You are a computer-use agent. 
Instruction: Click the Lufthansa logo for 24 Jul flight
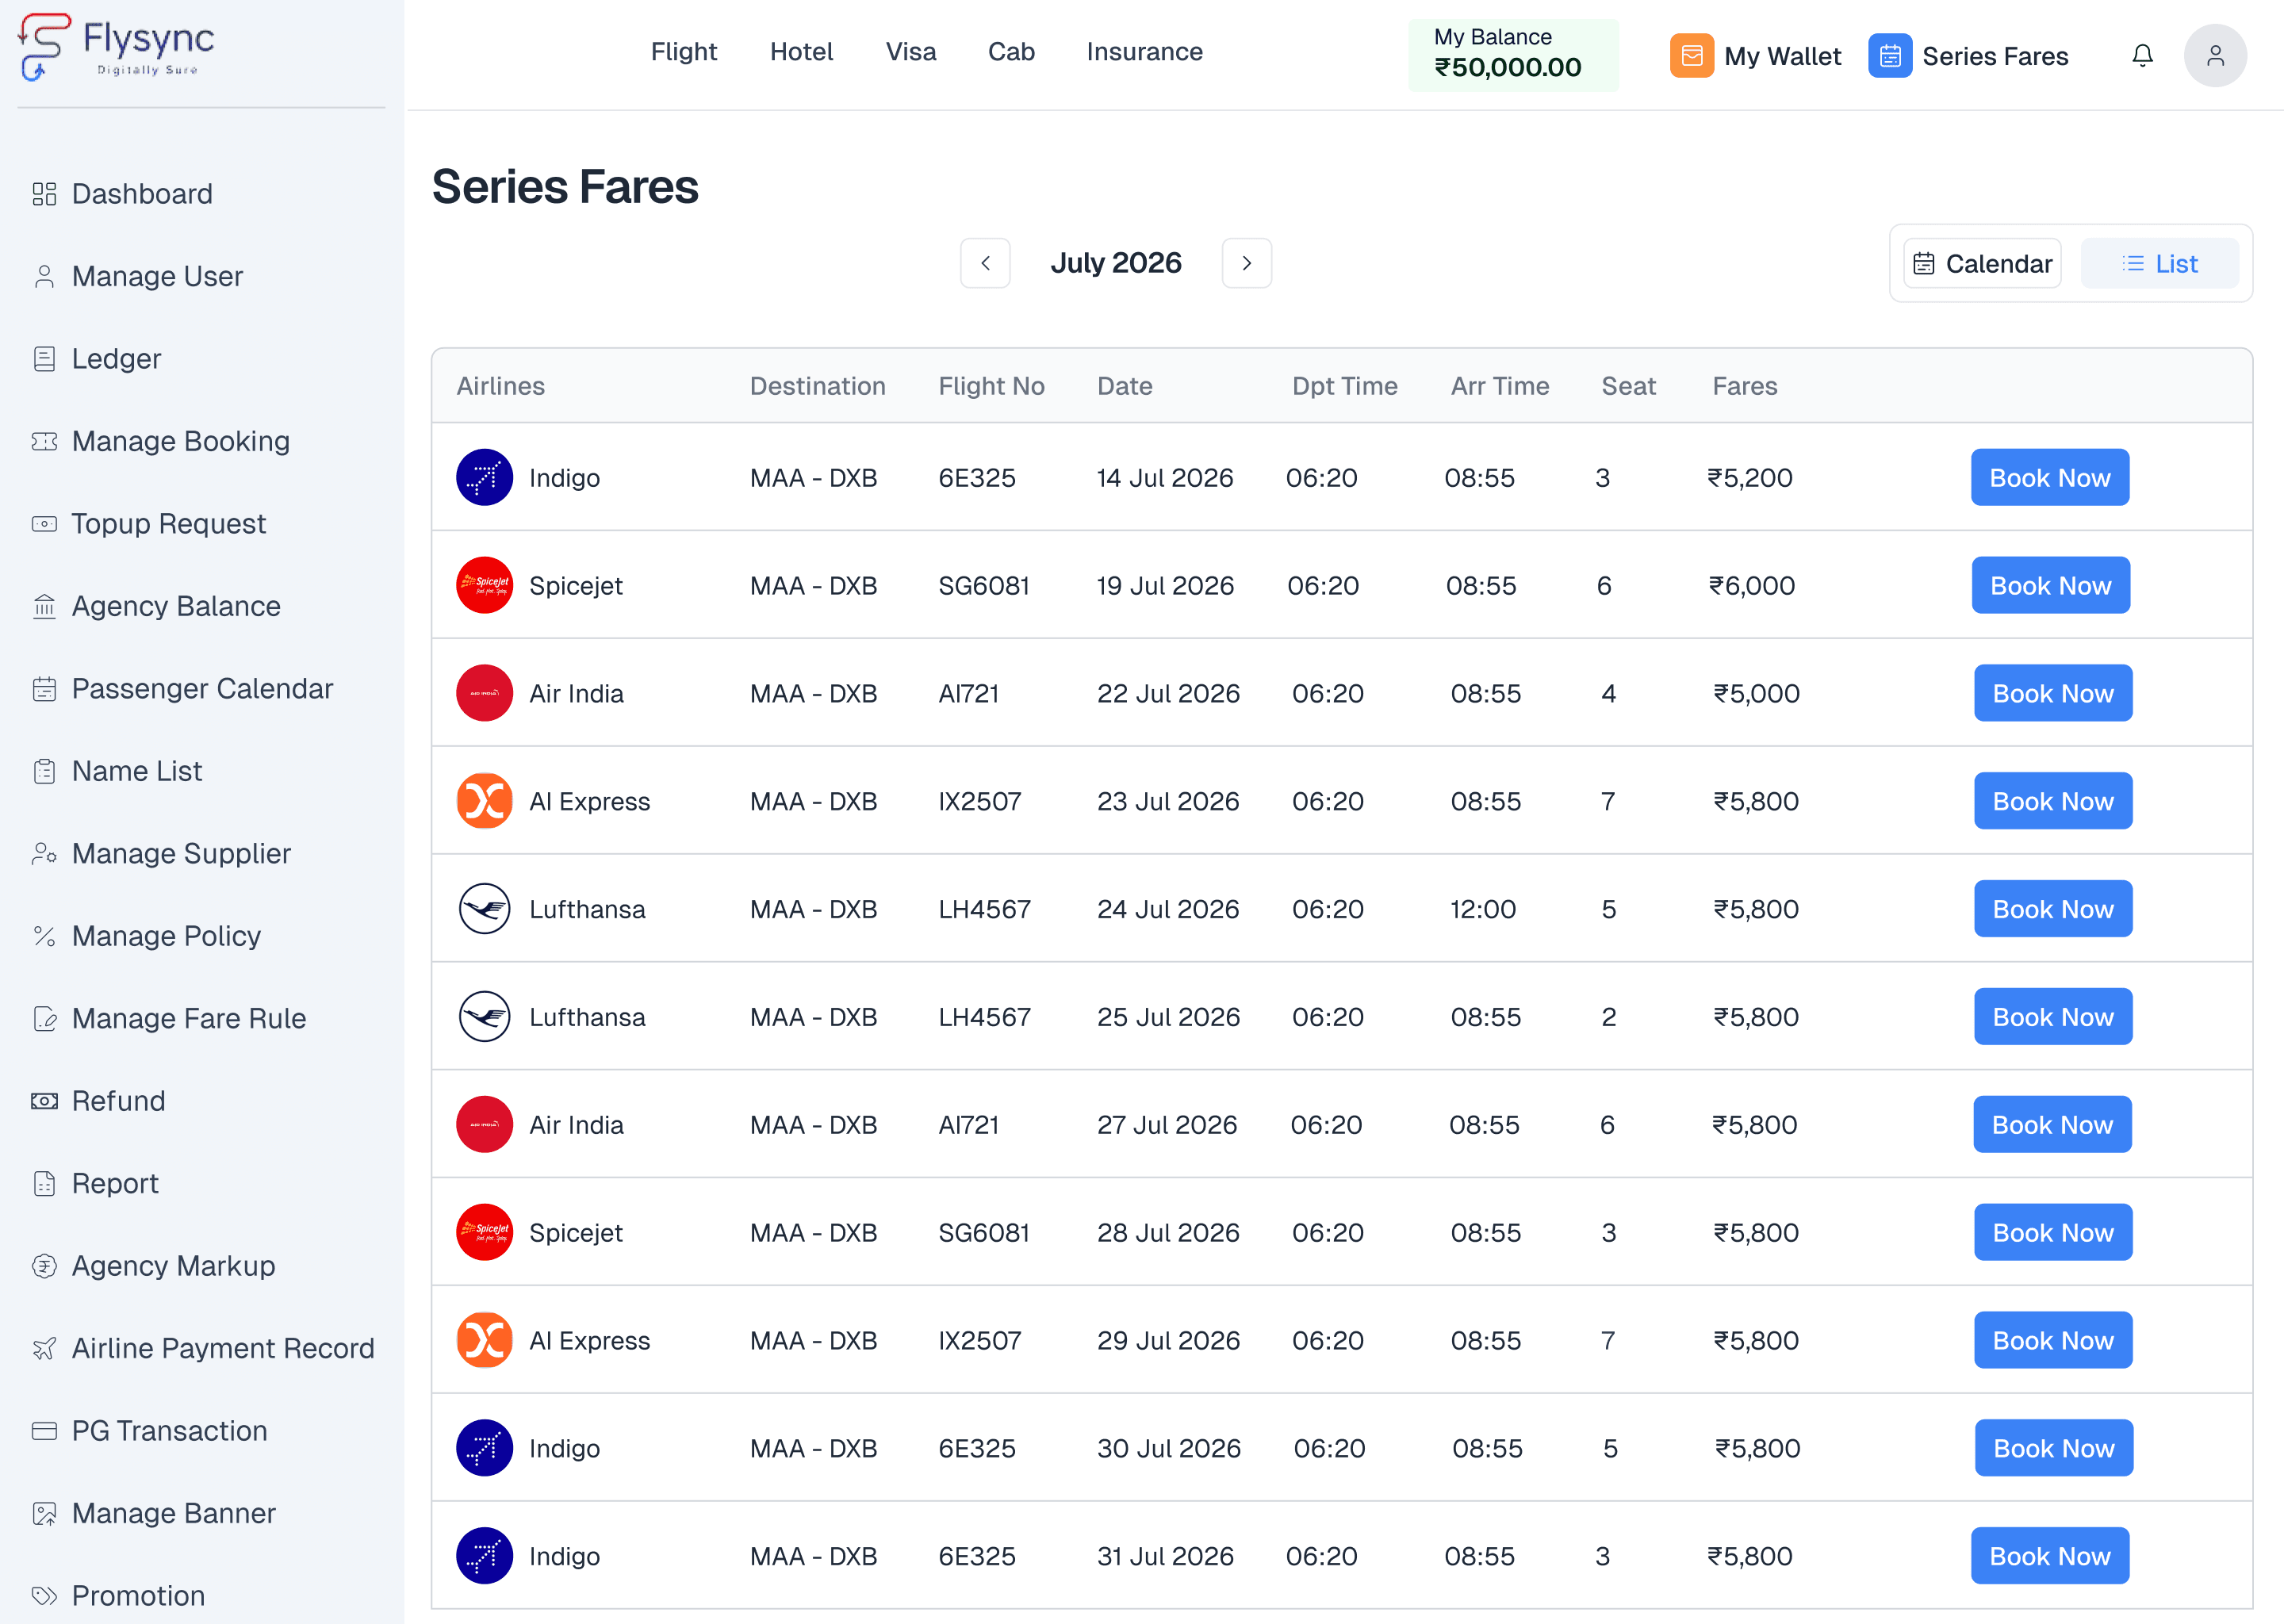pyautogui.click(x=484, y=909)
